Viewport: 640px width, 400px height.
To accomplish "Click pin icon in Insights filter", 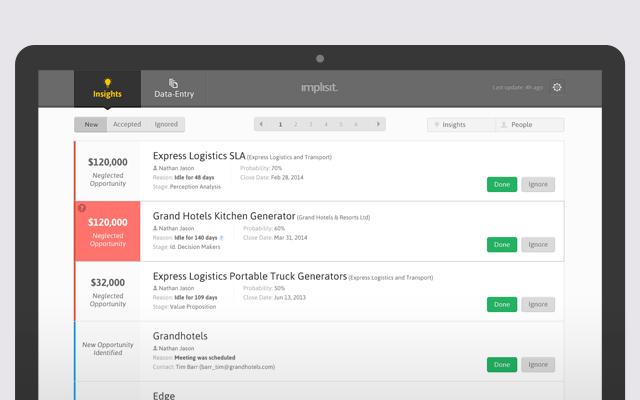I will (437, 124).
